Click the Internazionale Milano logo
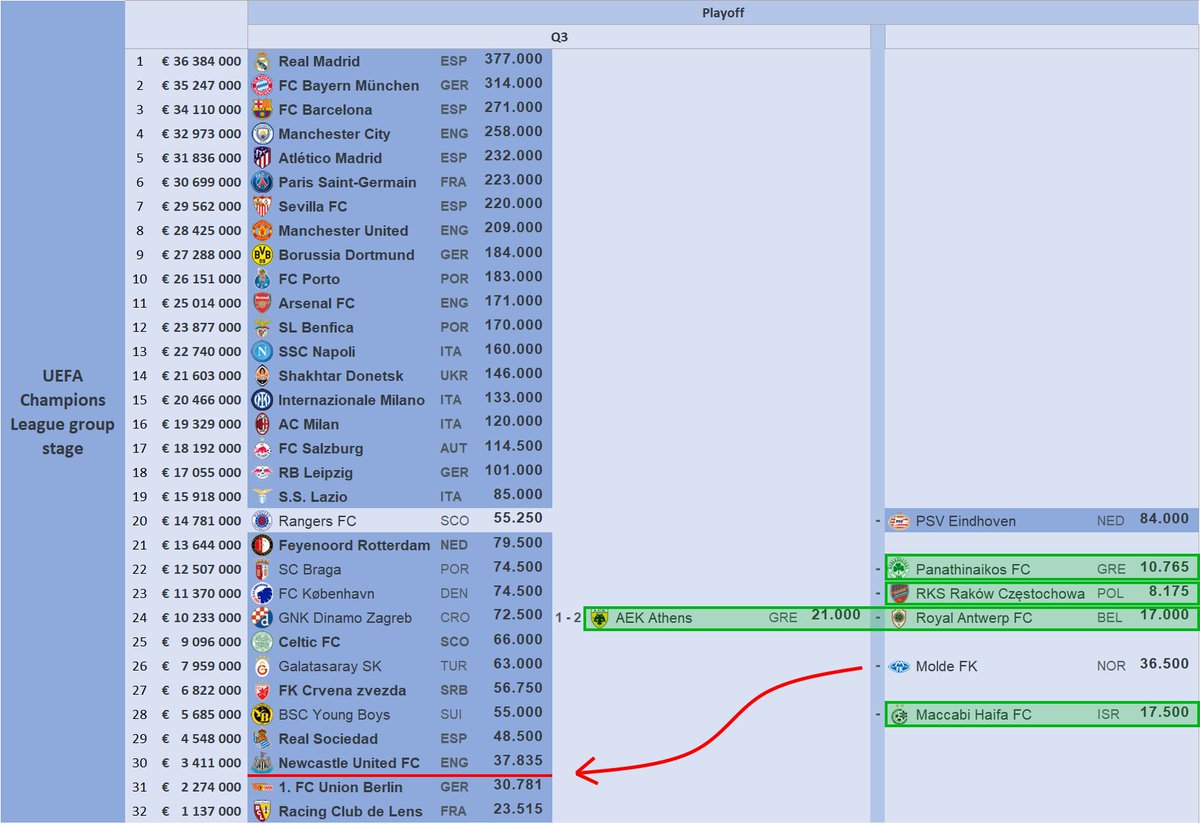 pyautogui.click(x=262, y=399)
